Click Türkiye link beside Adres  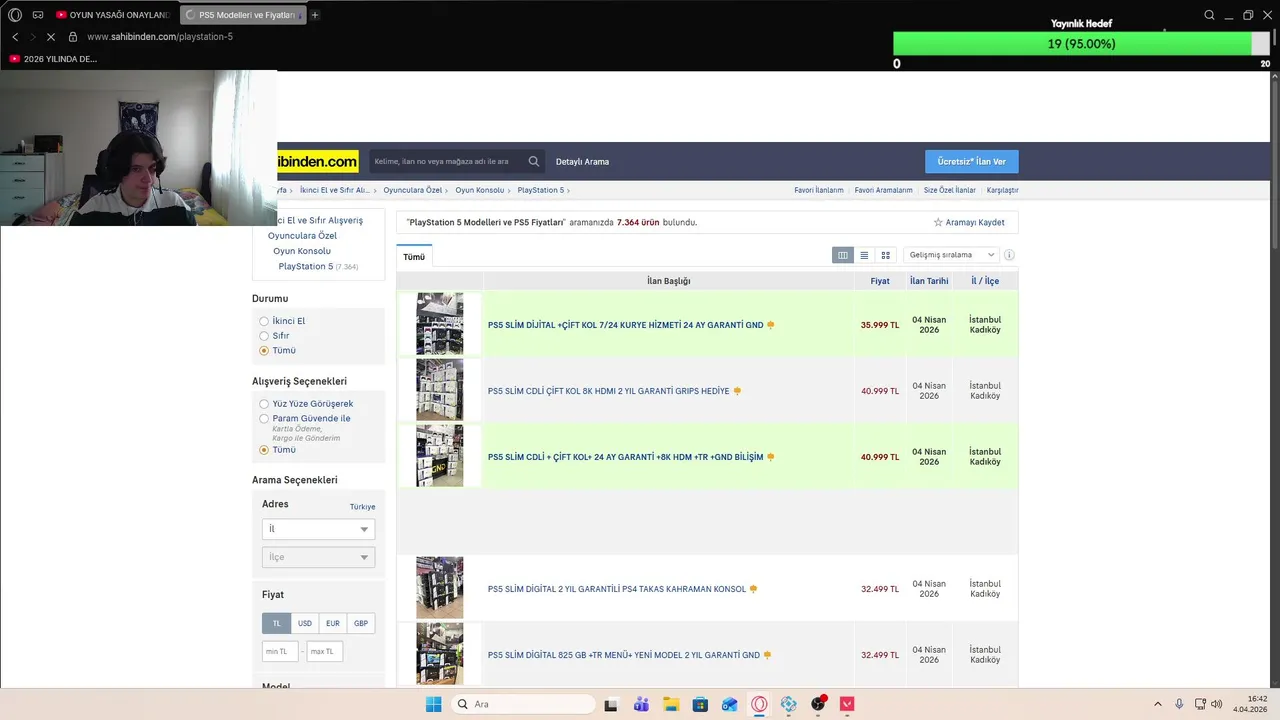(x=362, y=507)
